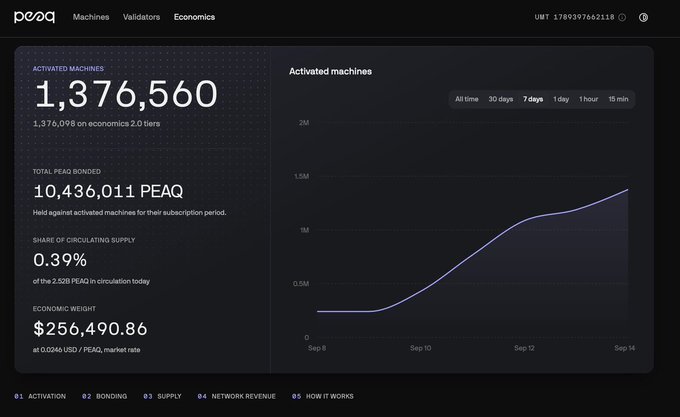The width and height of the screenshot is (680, 417).
Task: Jump to 02 Bonding section
Action: tap(105, 396)
